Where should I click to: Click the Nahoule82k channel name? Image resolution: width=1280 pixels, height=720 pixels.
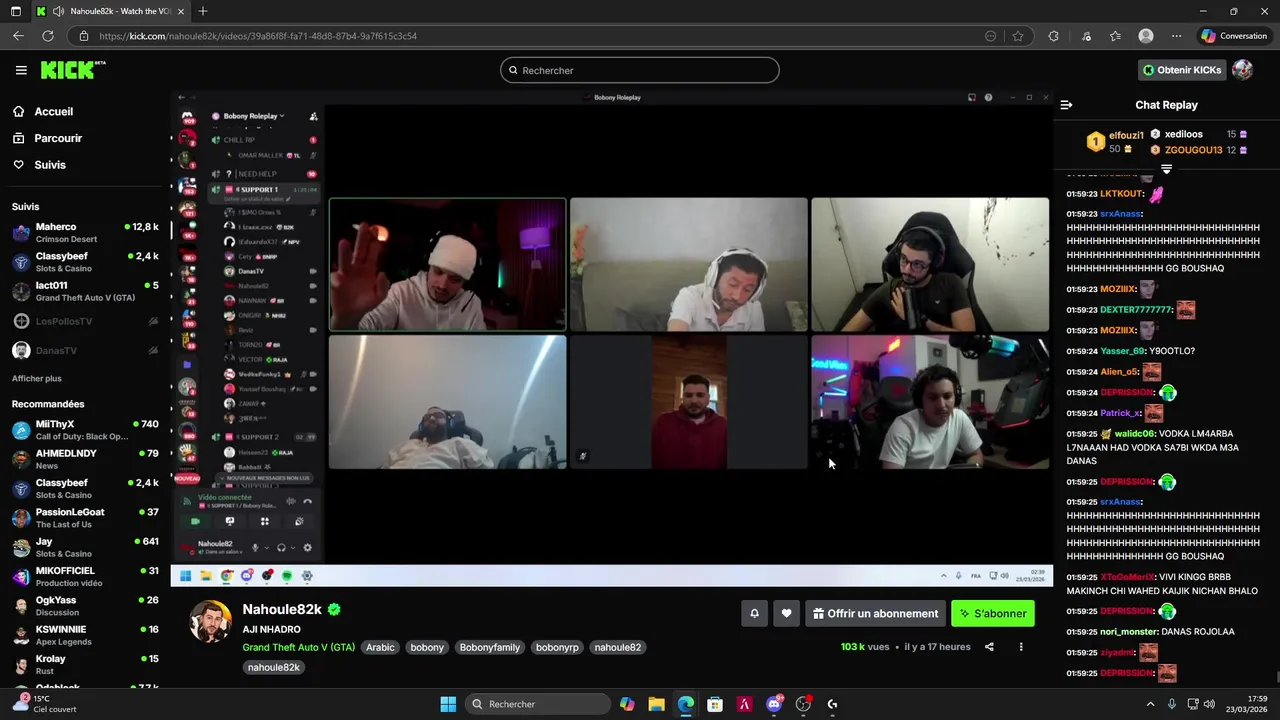[x=282, y=609]
